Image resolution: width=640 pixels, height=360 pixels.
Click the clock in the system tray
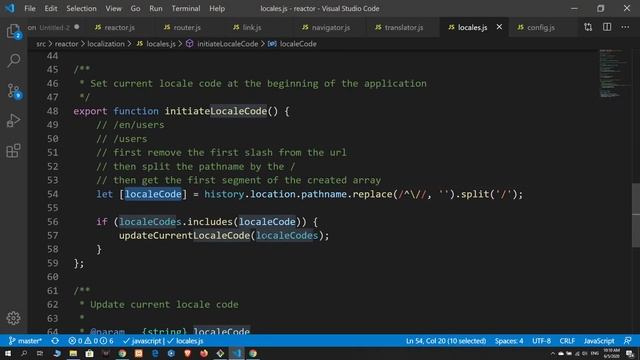pos(611,353)
